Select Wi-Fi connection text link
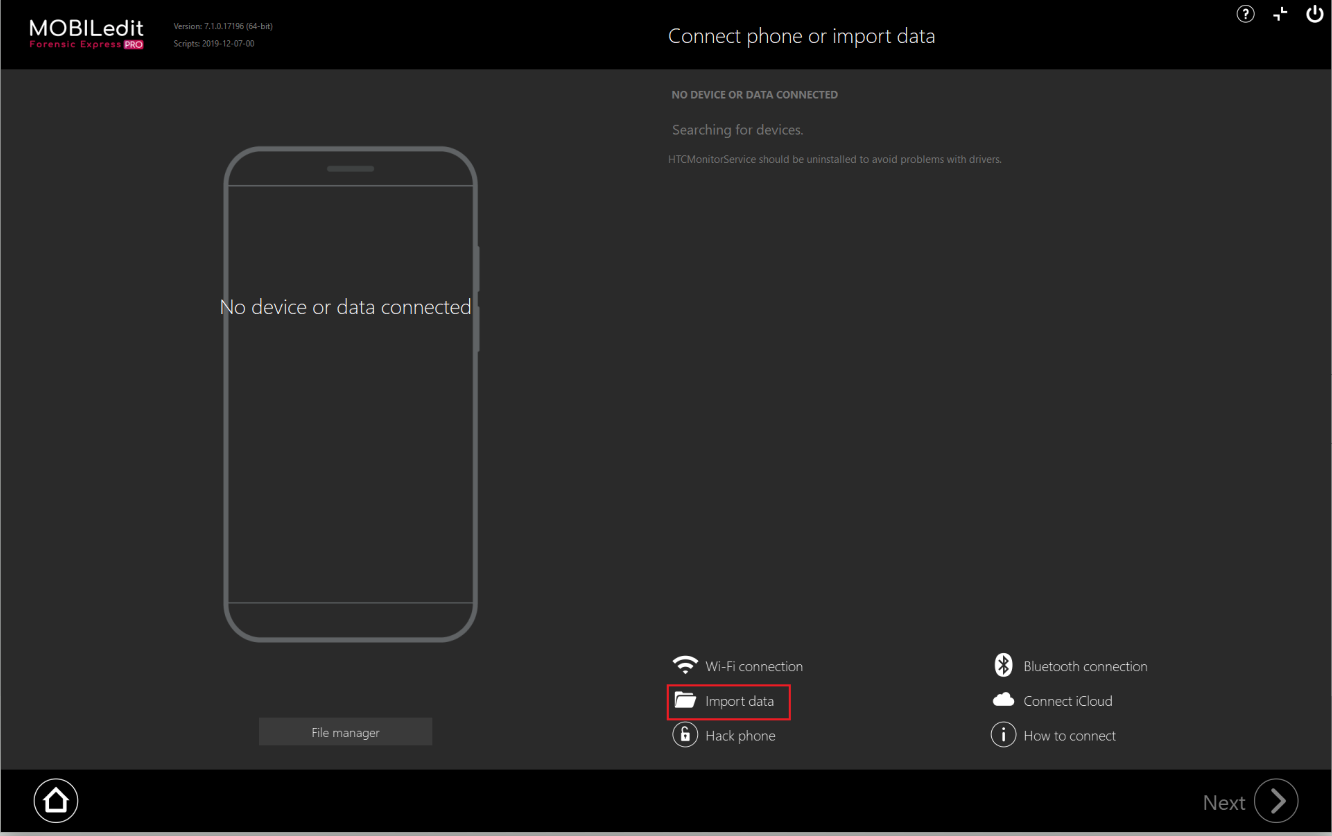The height and width of the screenshot is (836, 1332). [x=754, y=667]
